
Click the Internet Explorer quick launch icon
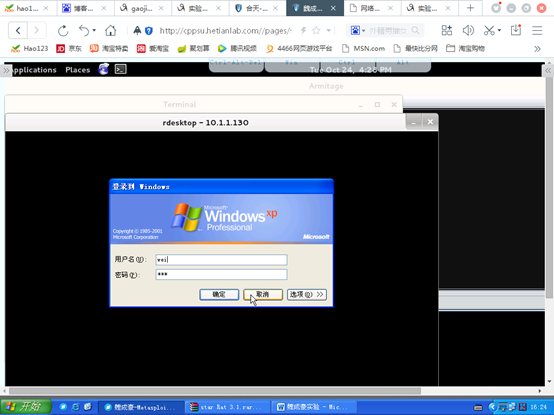(76, 407)
